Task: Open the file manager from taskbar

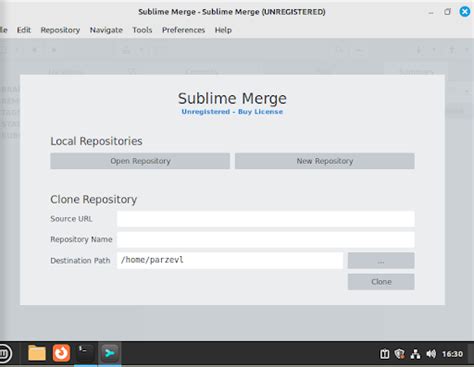Action: 37,353
